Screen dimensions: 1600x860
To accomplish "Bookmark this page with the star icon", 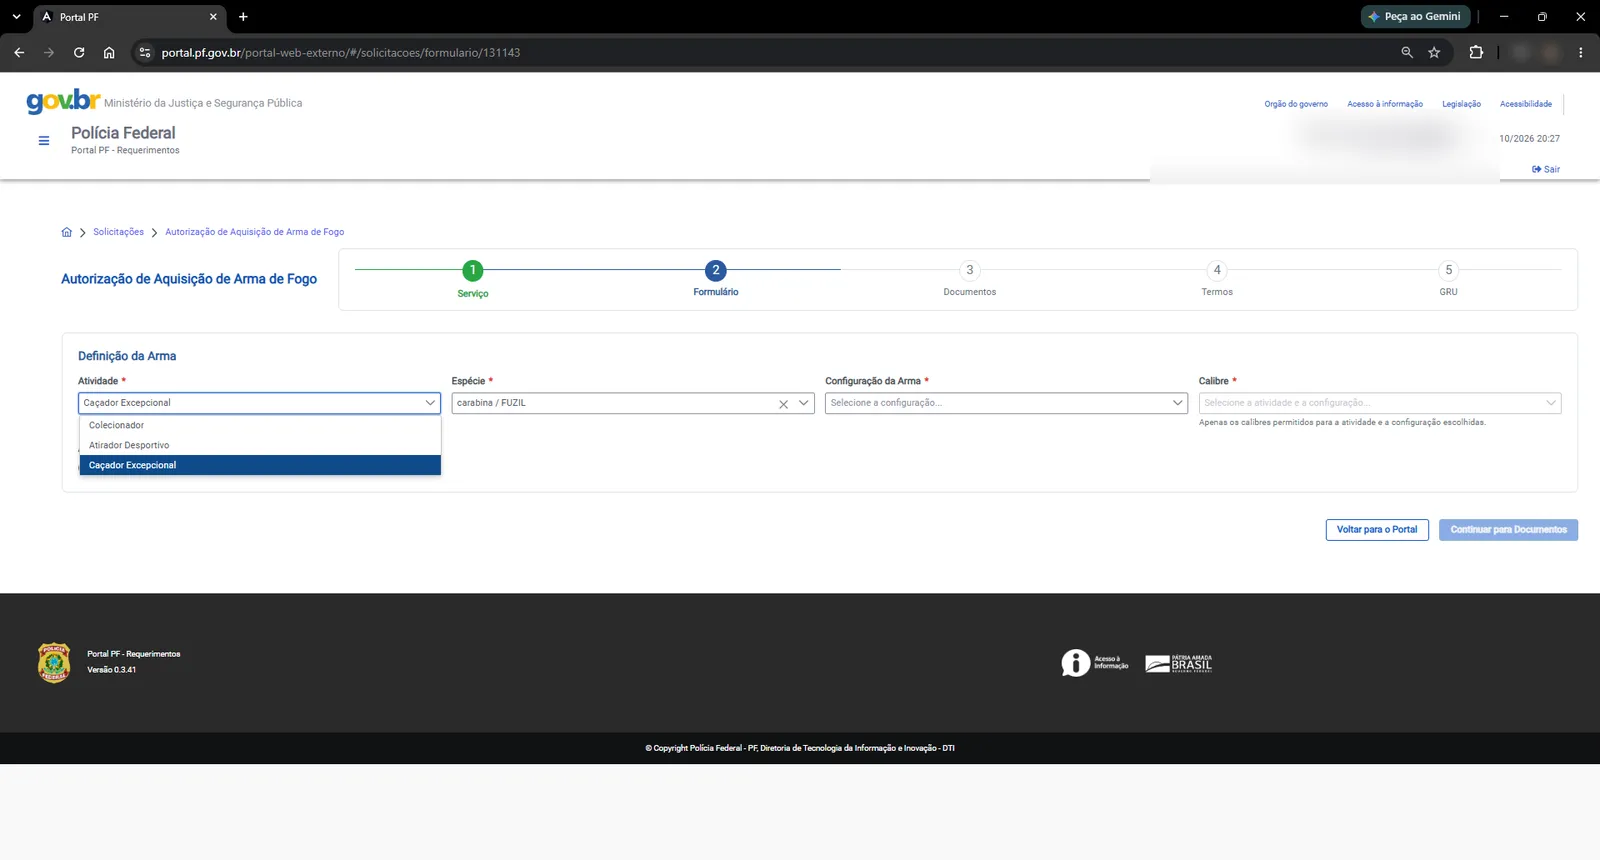I will pos(1434,52).
